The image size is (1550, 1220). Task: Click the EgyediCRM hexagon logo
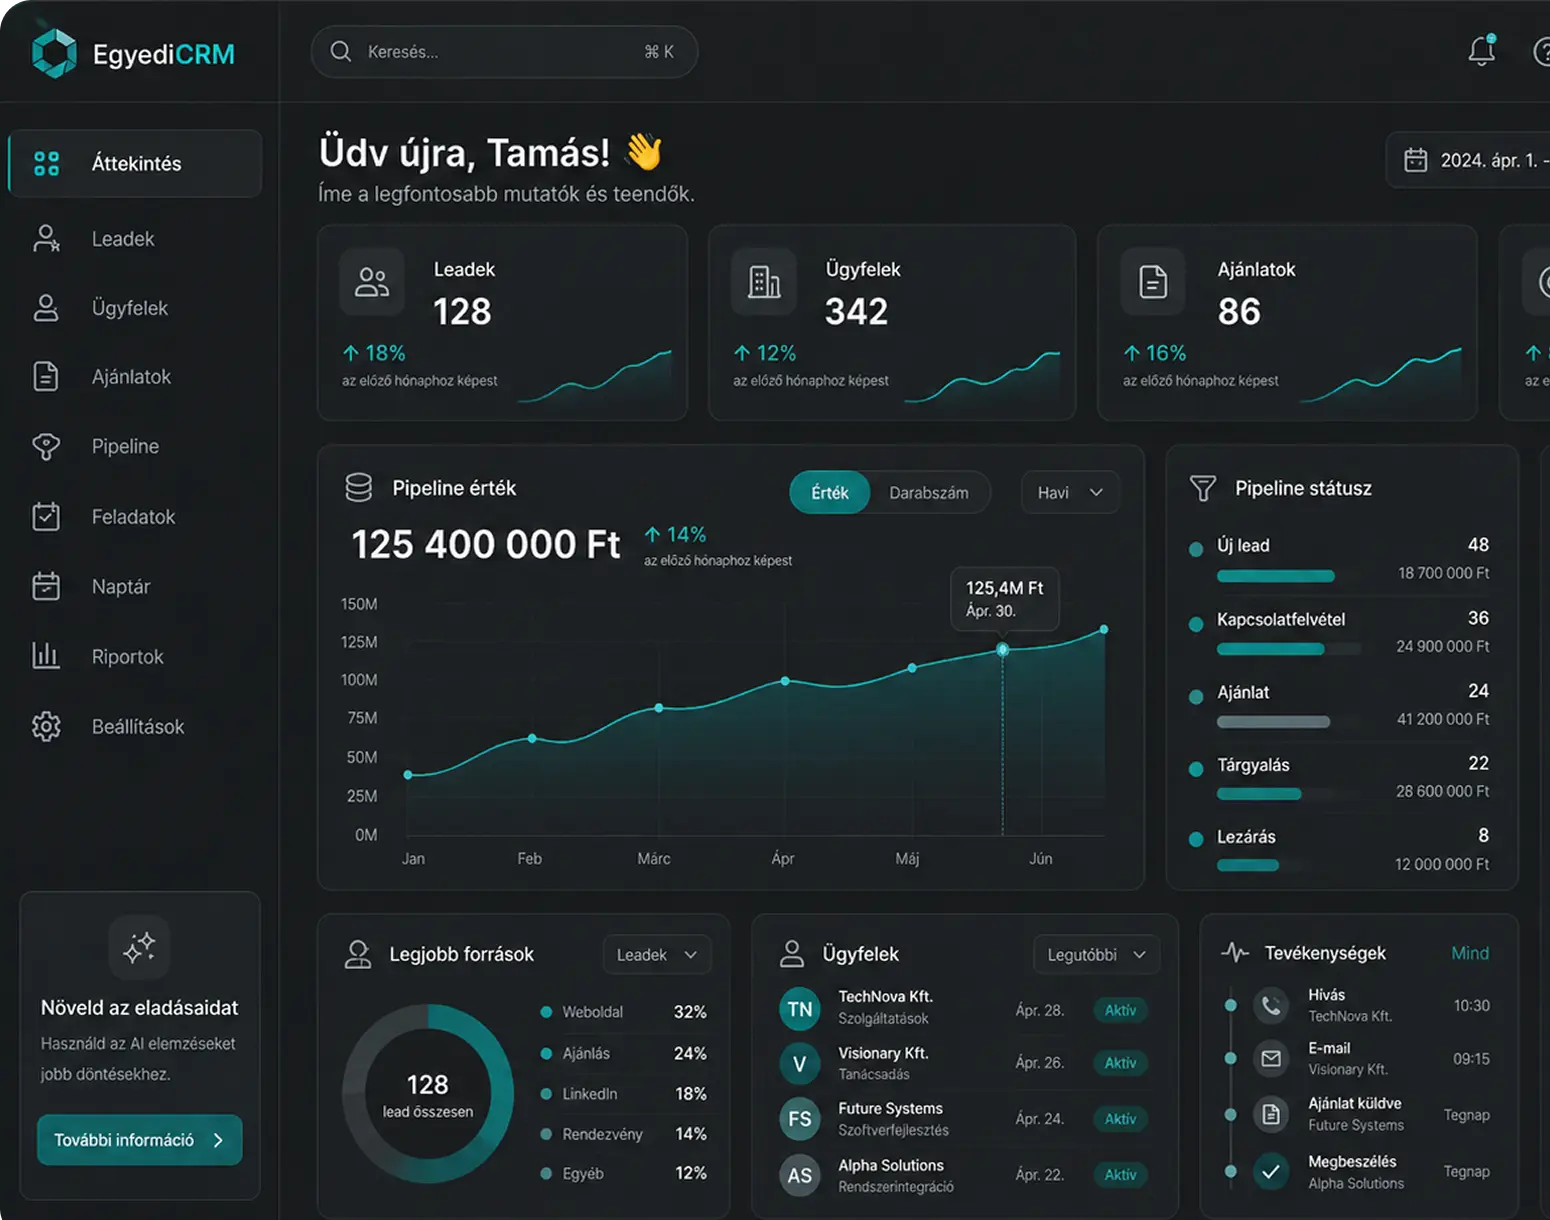pos(54,53)
